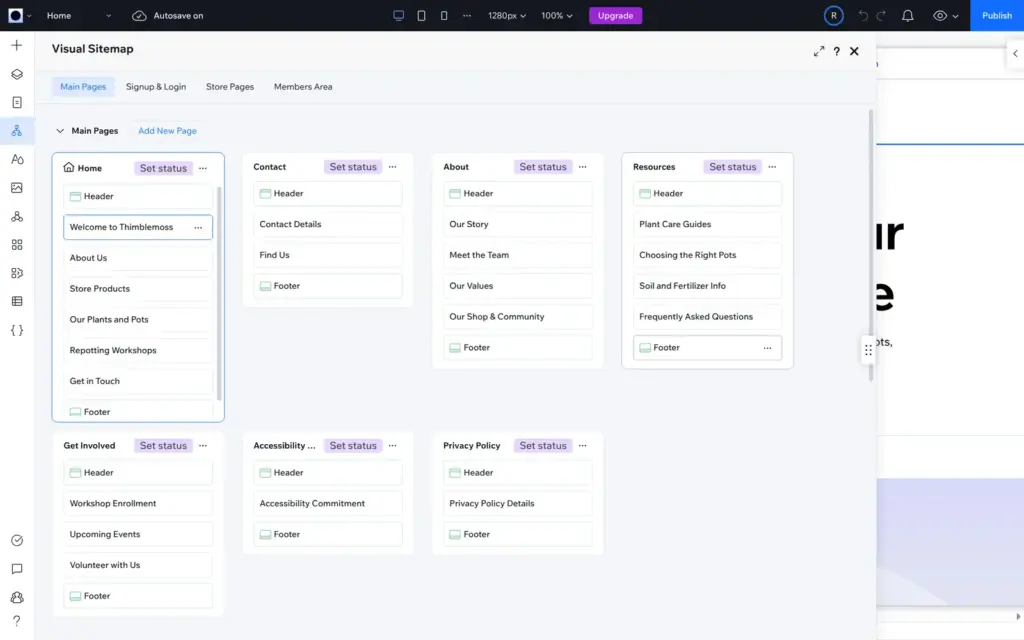This screenshot has height=640, width=1024.
Task: Click the Upgrade button
Action: click(615, 16)
